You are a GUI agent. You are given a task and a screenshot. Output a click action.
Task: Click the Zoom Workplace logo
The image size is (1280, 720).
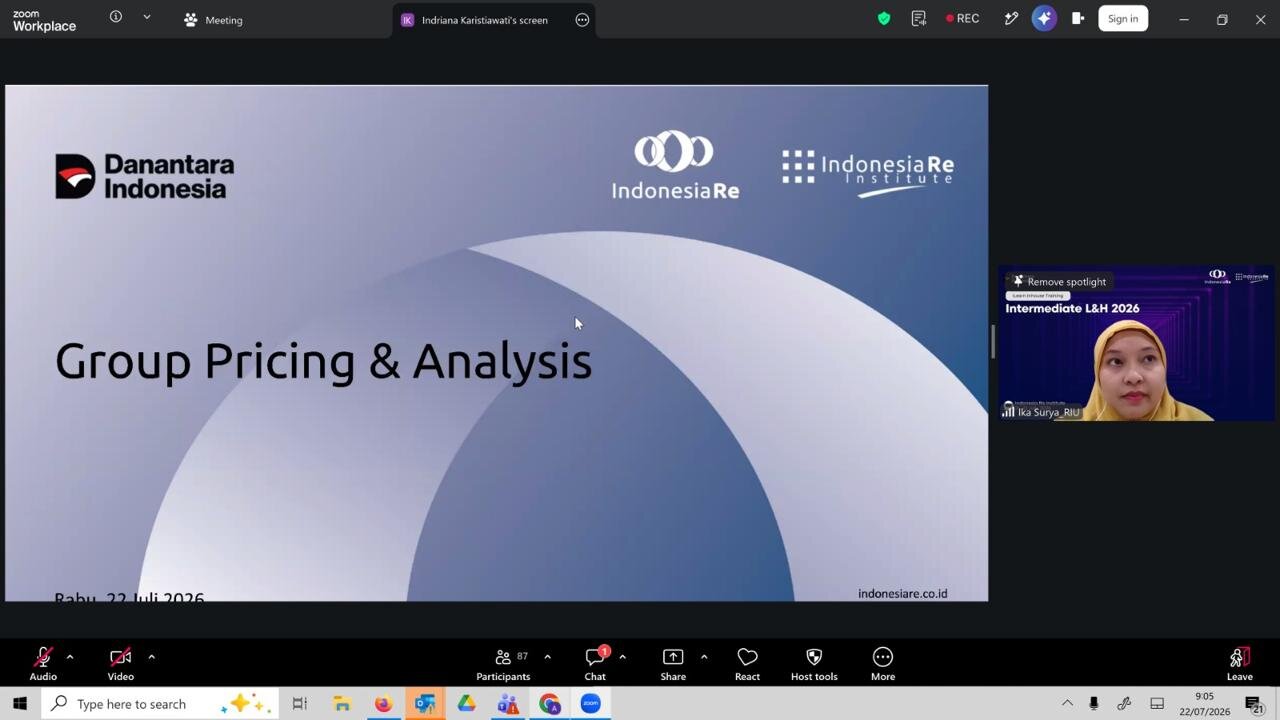[x=44, y=20]
